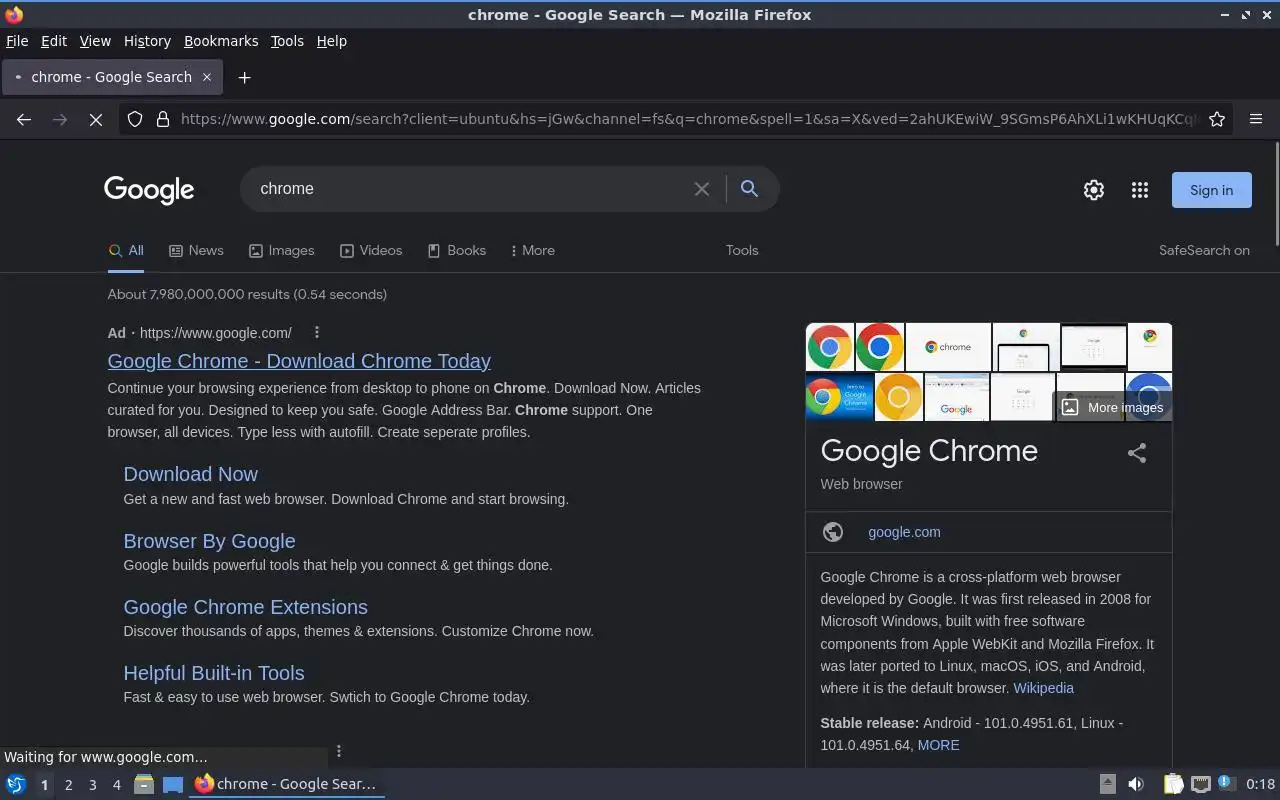Image resolution: width=1280 pixels, height=800 pixels.
Task: Open the File menu
Action: click(x=17, y=41)
